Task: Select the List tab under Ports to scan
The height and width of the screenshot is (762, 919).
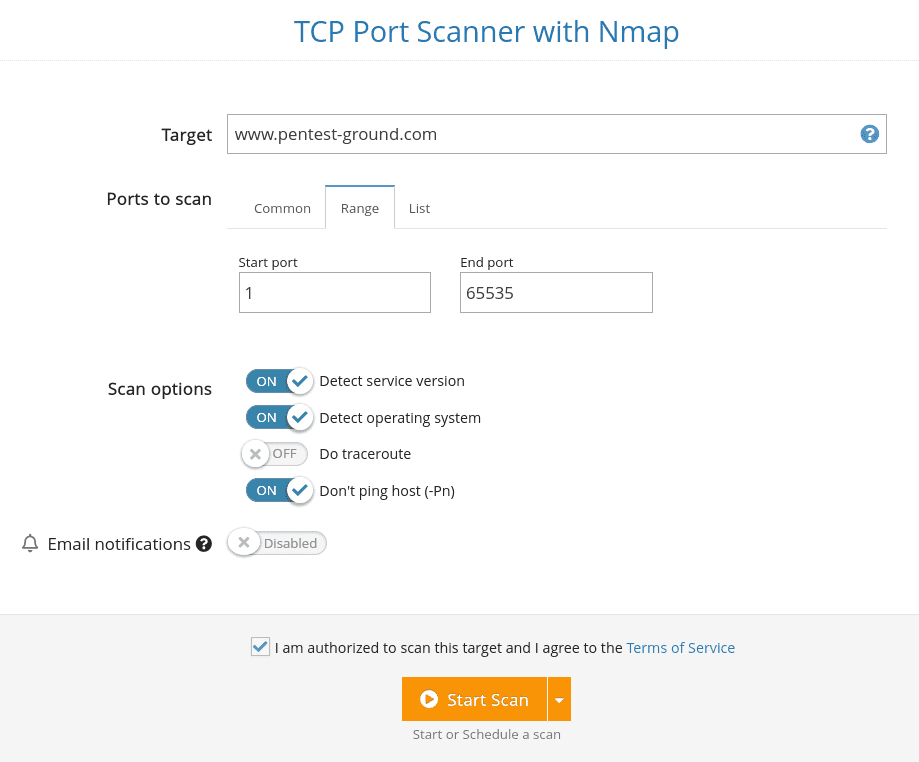Action: click(x=419, y=208)
